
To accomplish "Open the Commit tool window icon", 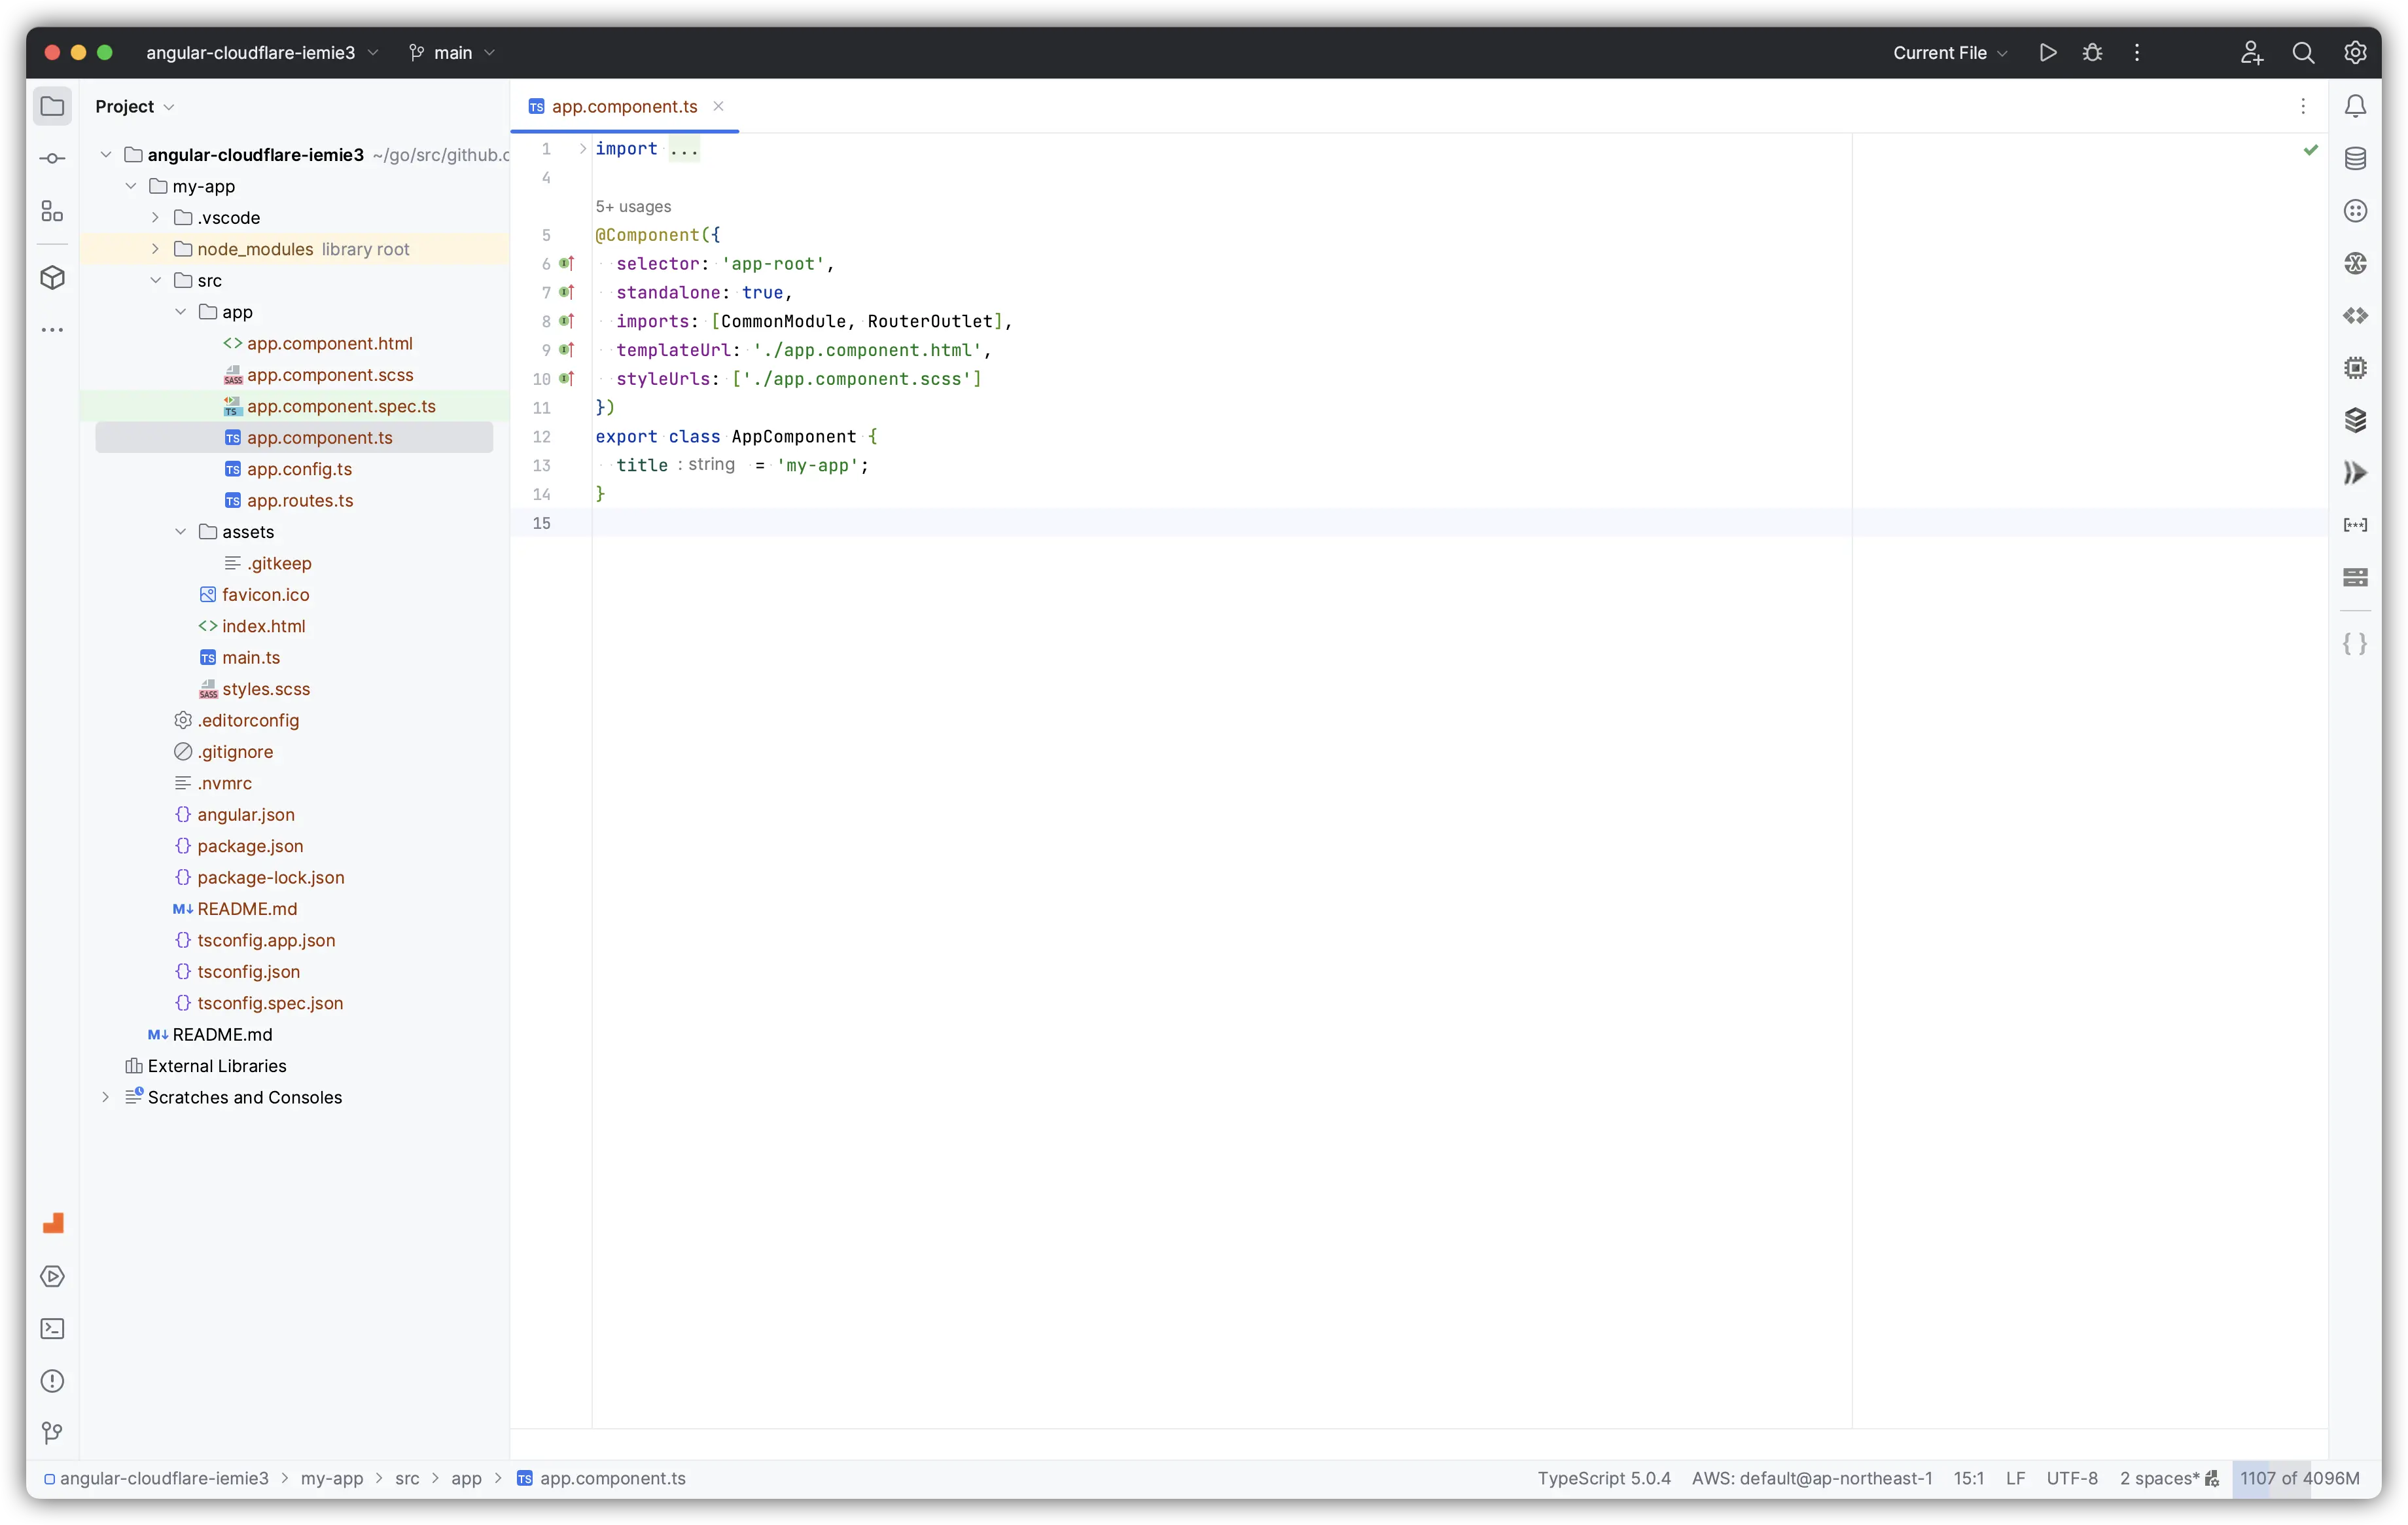I will pyautogui.click(x=52, y=159).
